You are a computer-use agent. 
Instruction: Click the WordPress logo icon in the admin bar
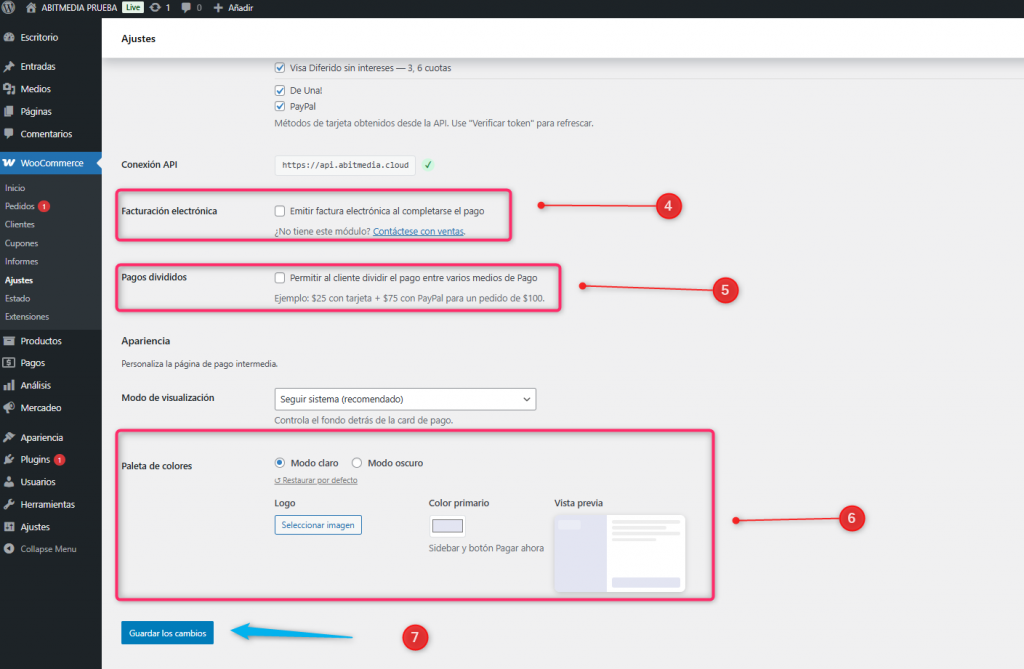tap(10, 8)
